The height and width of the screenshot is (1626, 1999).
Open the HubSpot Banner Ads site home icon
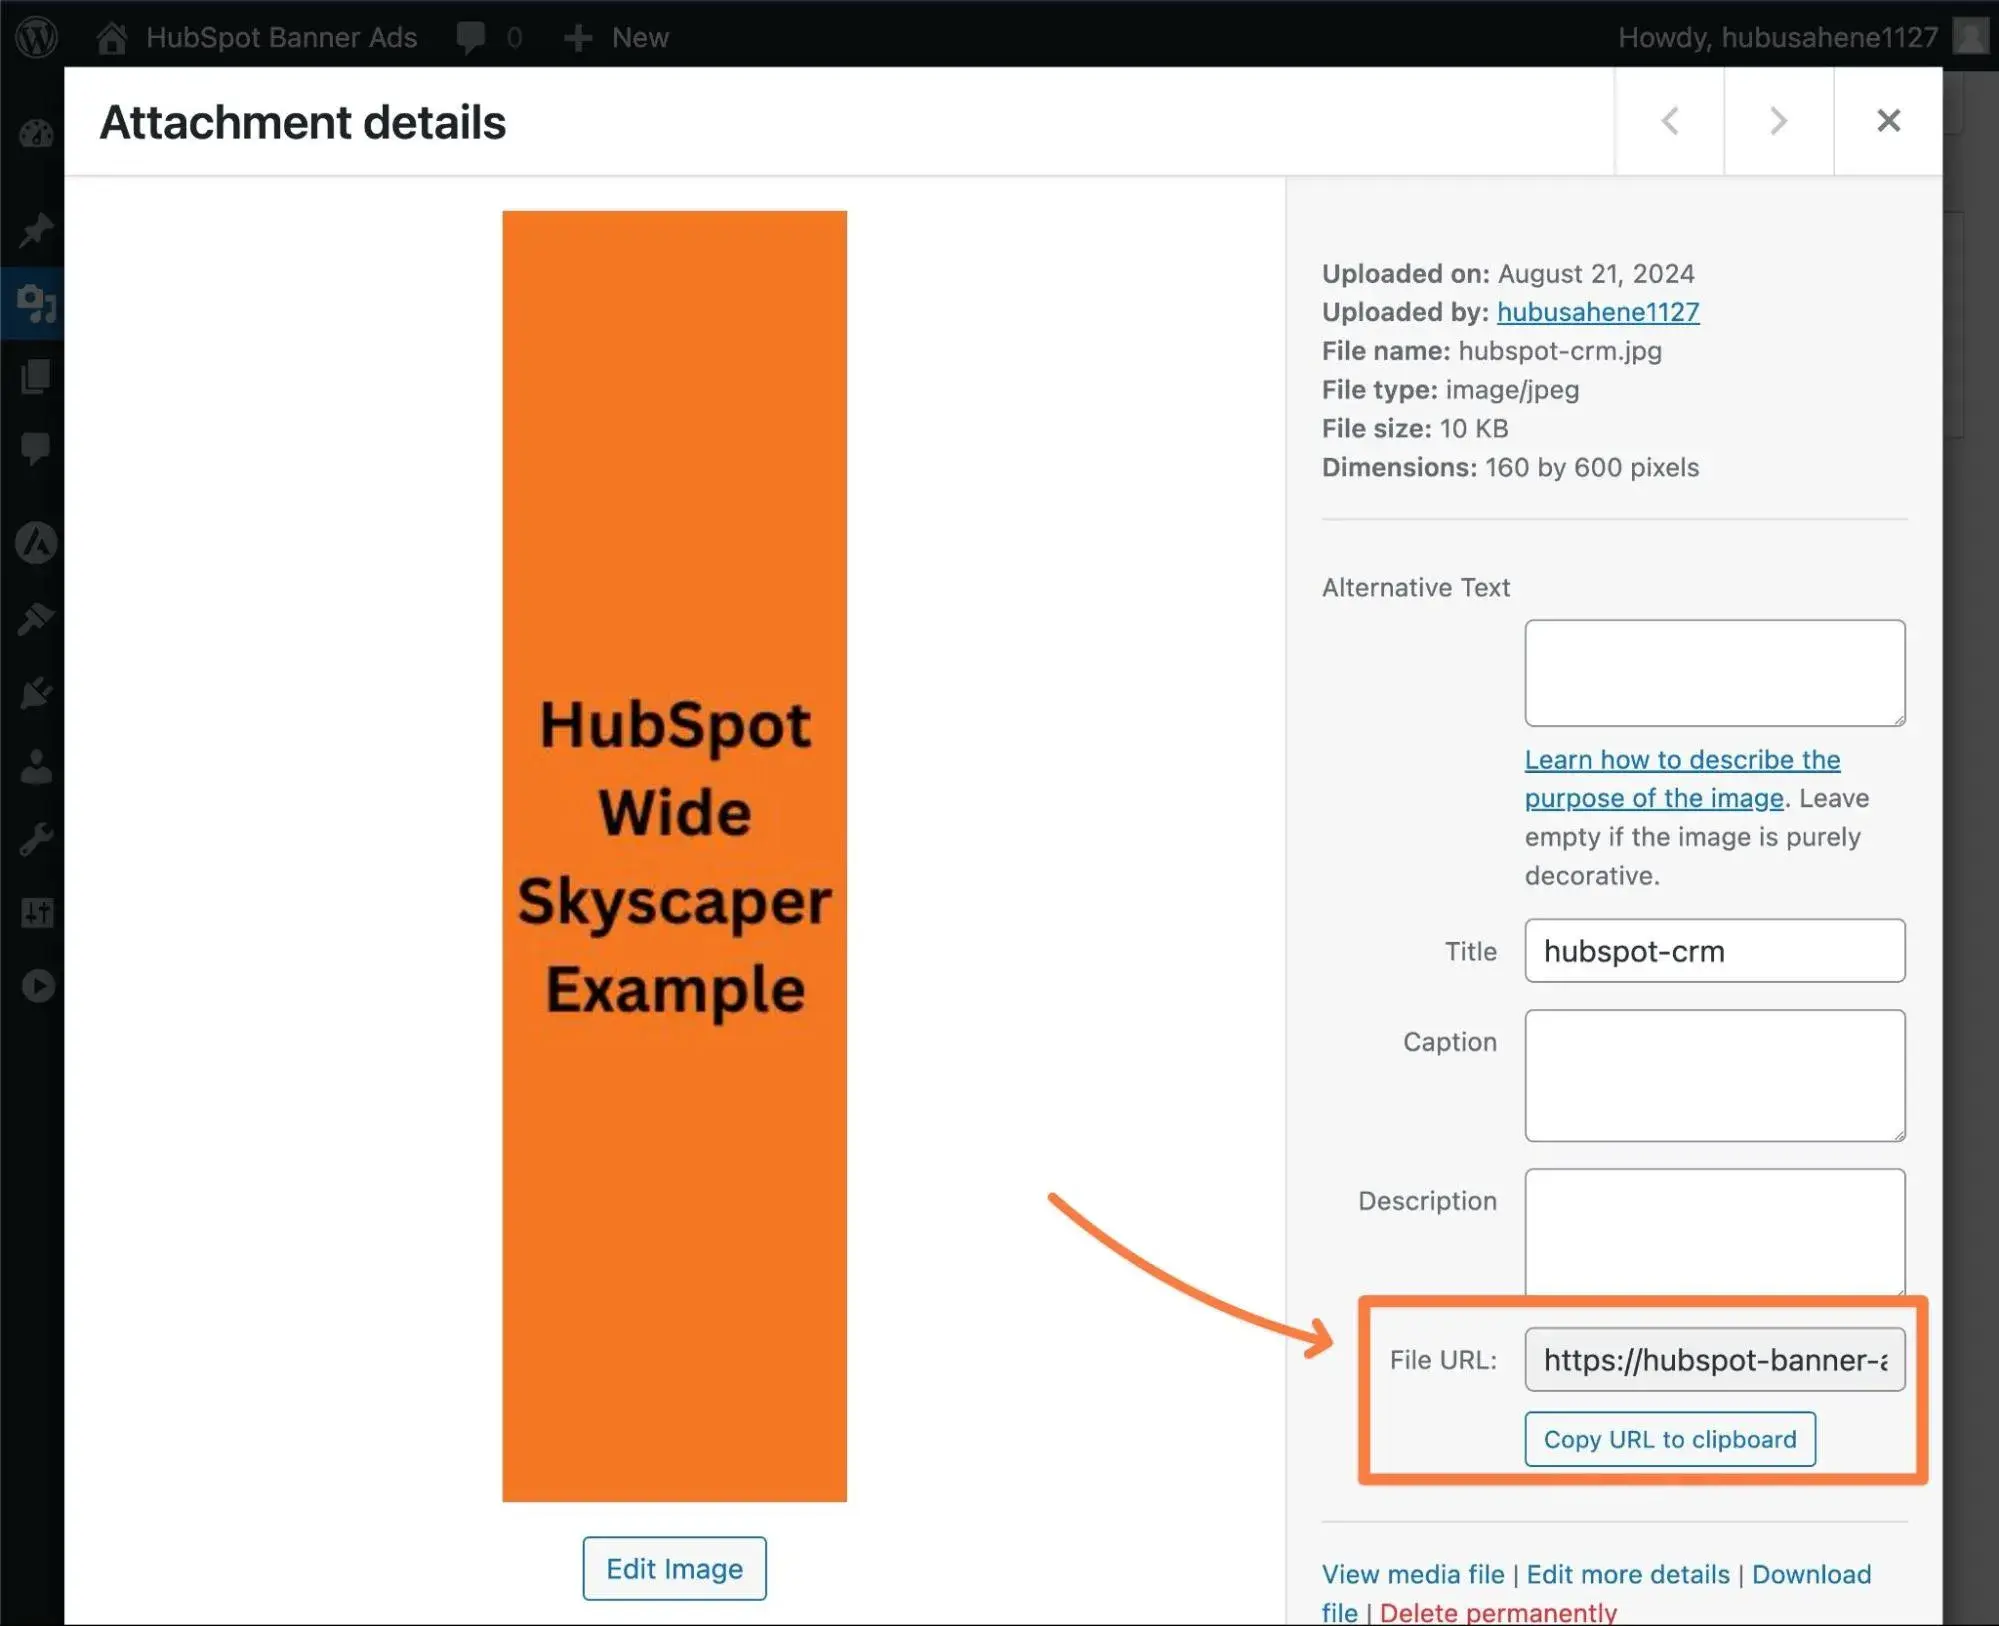(112, 37)
